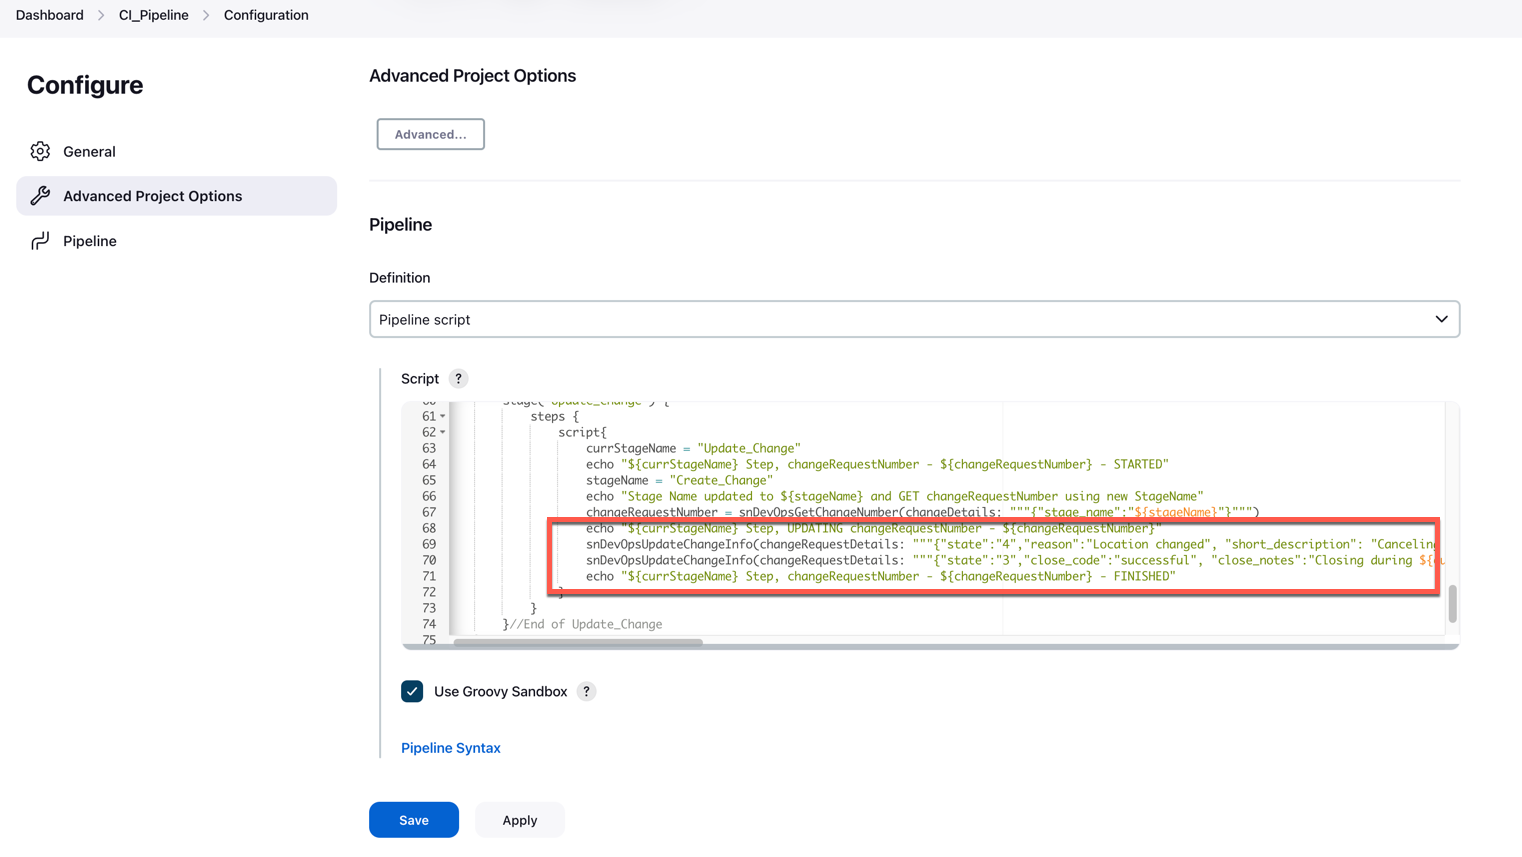Open help for the Script field
This screenshot has width=1522, height=857.
pyautogui.click(x=458, y=379)
